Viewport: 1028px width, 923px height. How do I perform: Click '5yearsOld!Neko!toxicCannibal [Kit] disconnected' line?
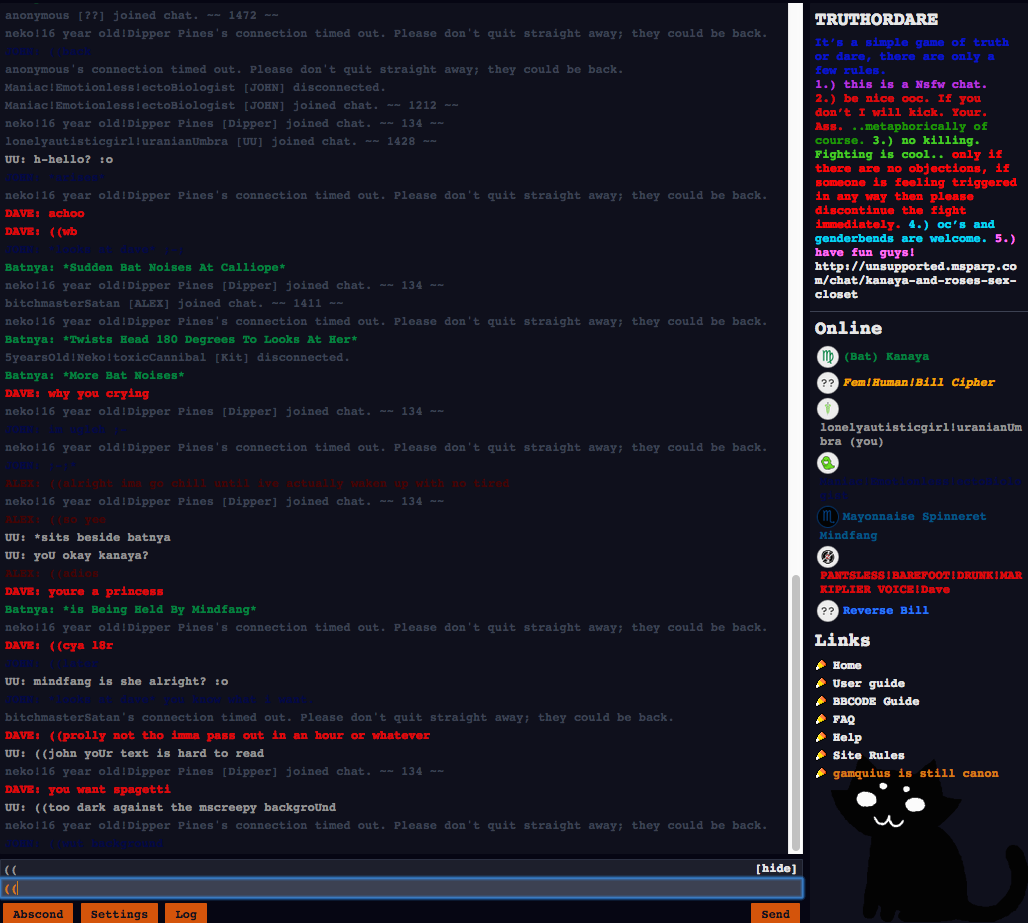pos(177,358)
